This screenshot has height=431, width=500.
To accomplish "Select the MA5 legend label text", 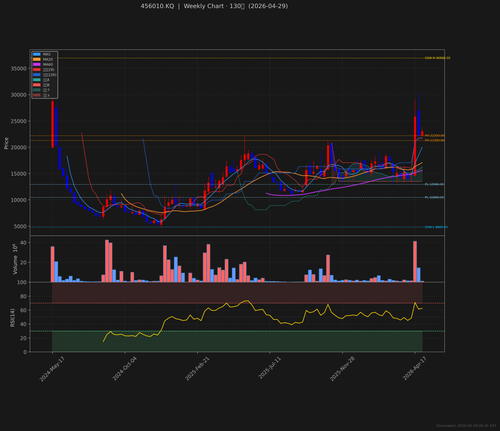I will tap(47, 54).
